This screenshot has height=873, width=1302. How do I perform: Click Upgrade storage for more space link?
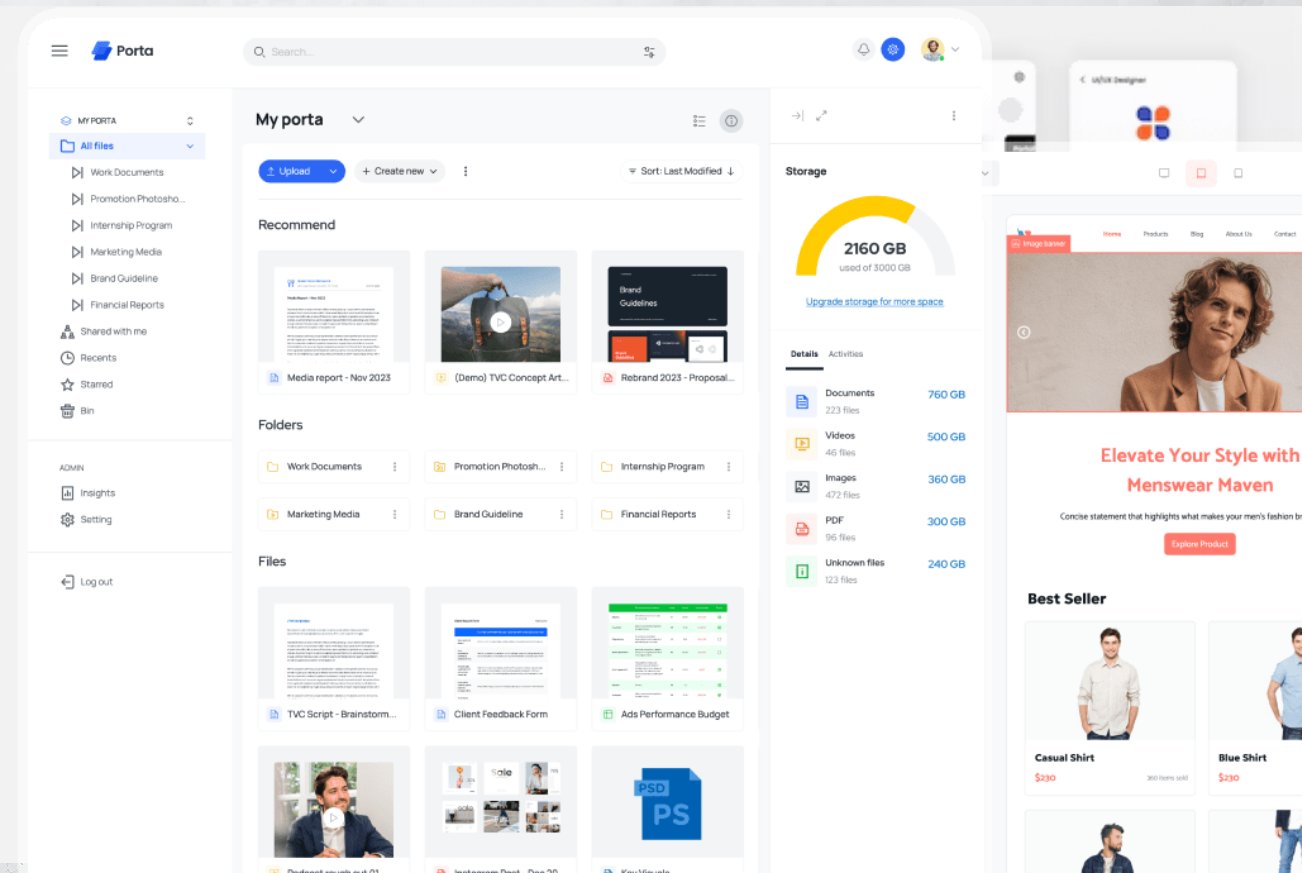pyautogui.click(x=874, y=302)
